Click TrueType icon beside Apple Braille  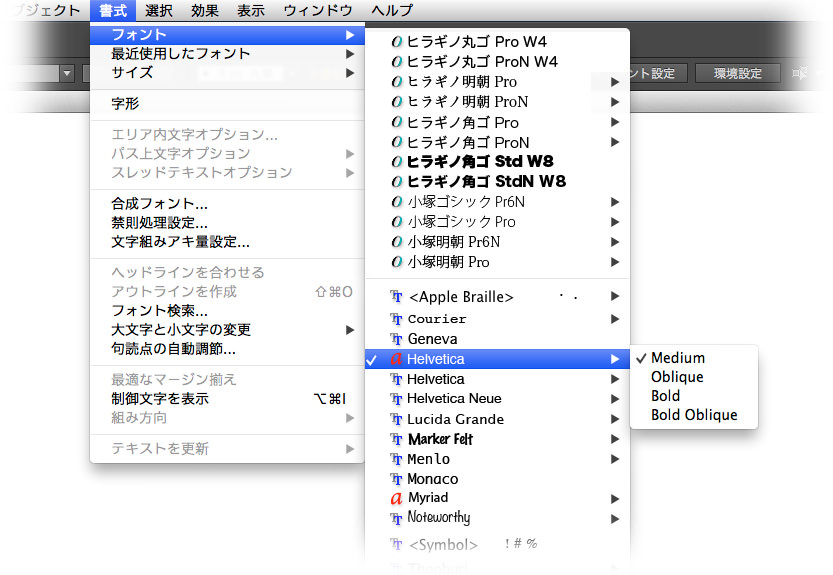(396, 297)
